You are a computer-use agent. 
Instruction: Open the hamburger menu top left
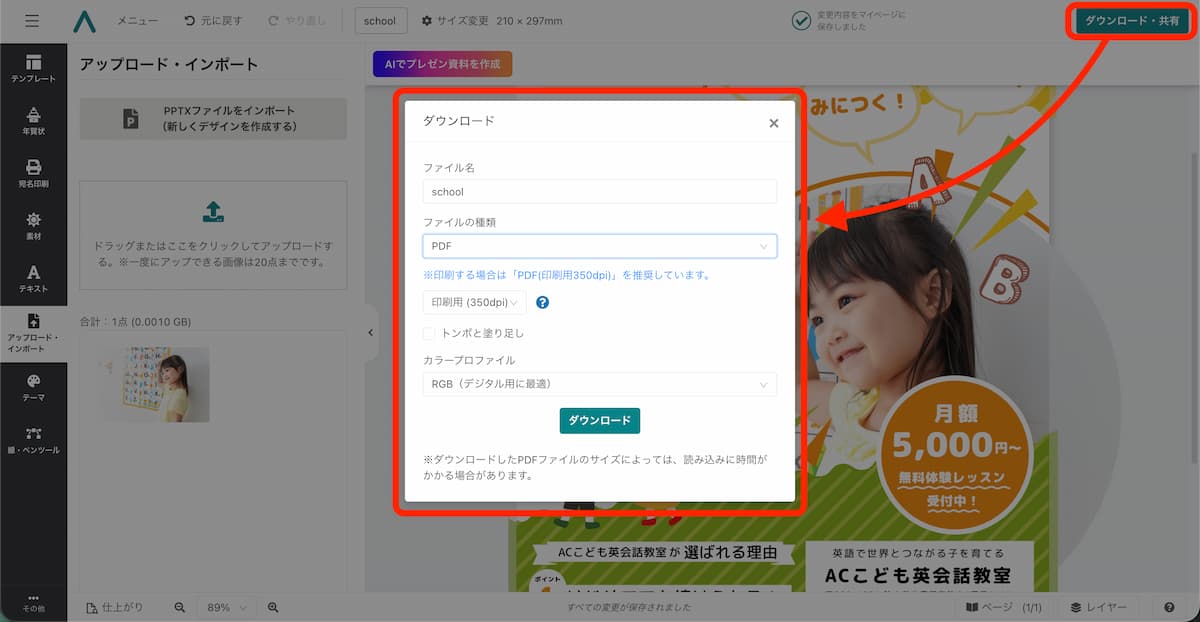(31, 20)
